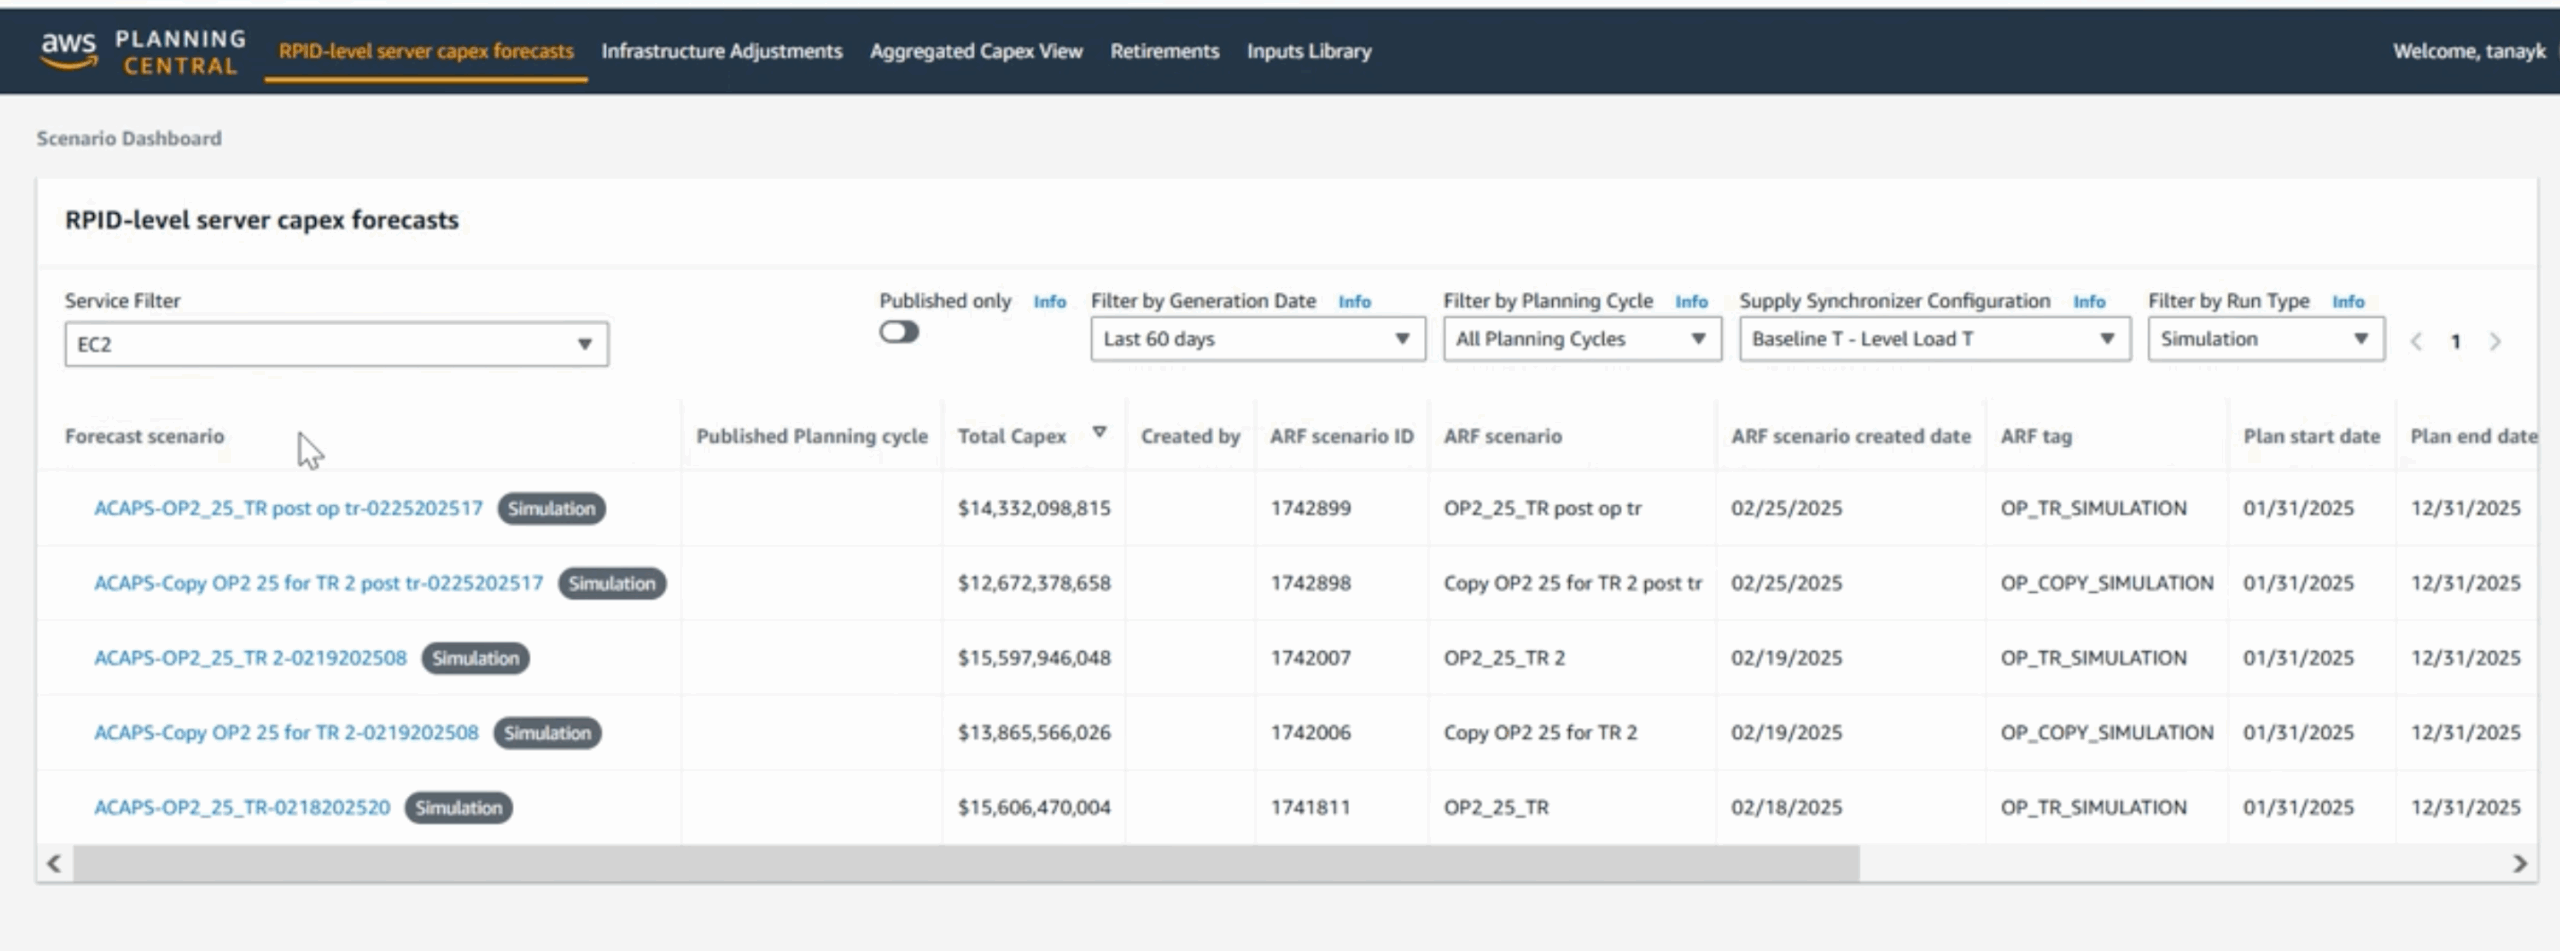2560x951 pixels.
Task: Click ARF scenario ID 1741811
Action: click(x=1310, y=807)
